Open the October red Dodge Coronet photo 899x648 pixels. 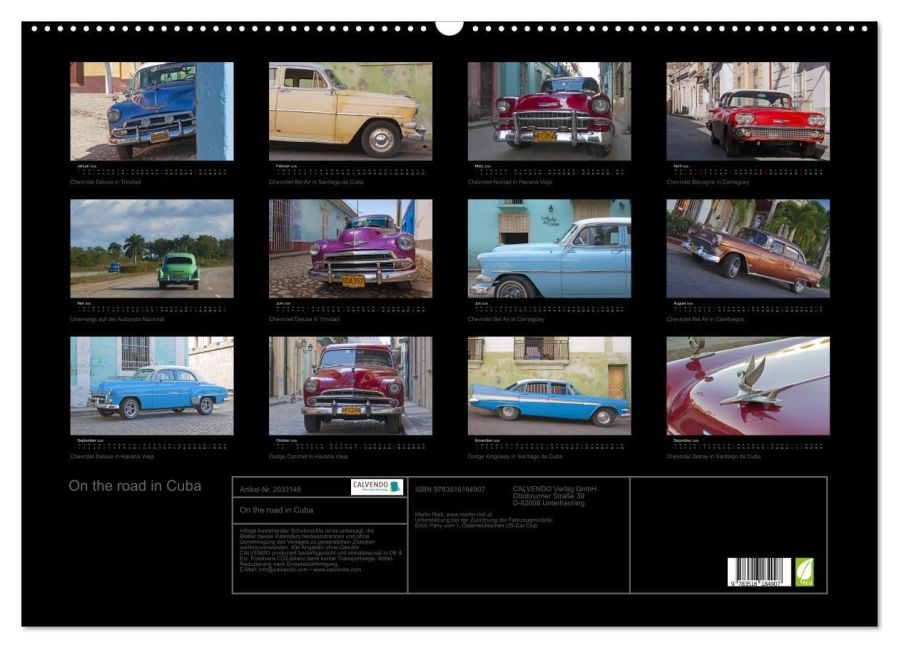(x=350, y=385)
